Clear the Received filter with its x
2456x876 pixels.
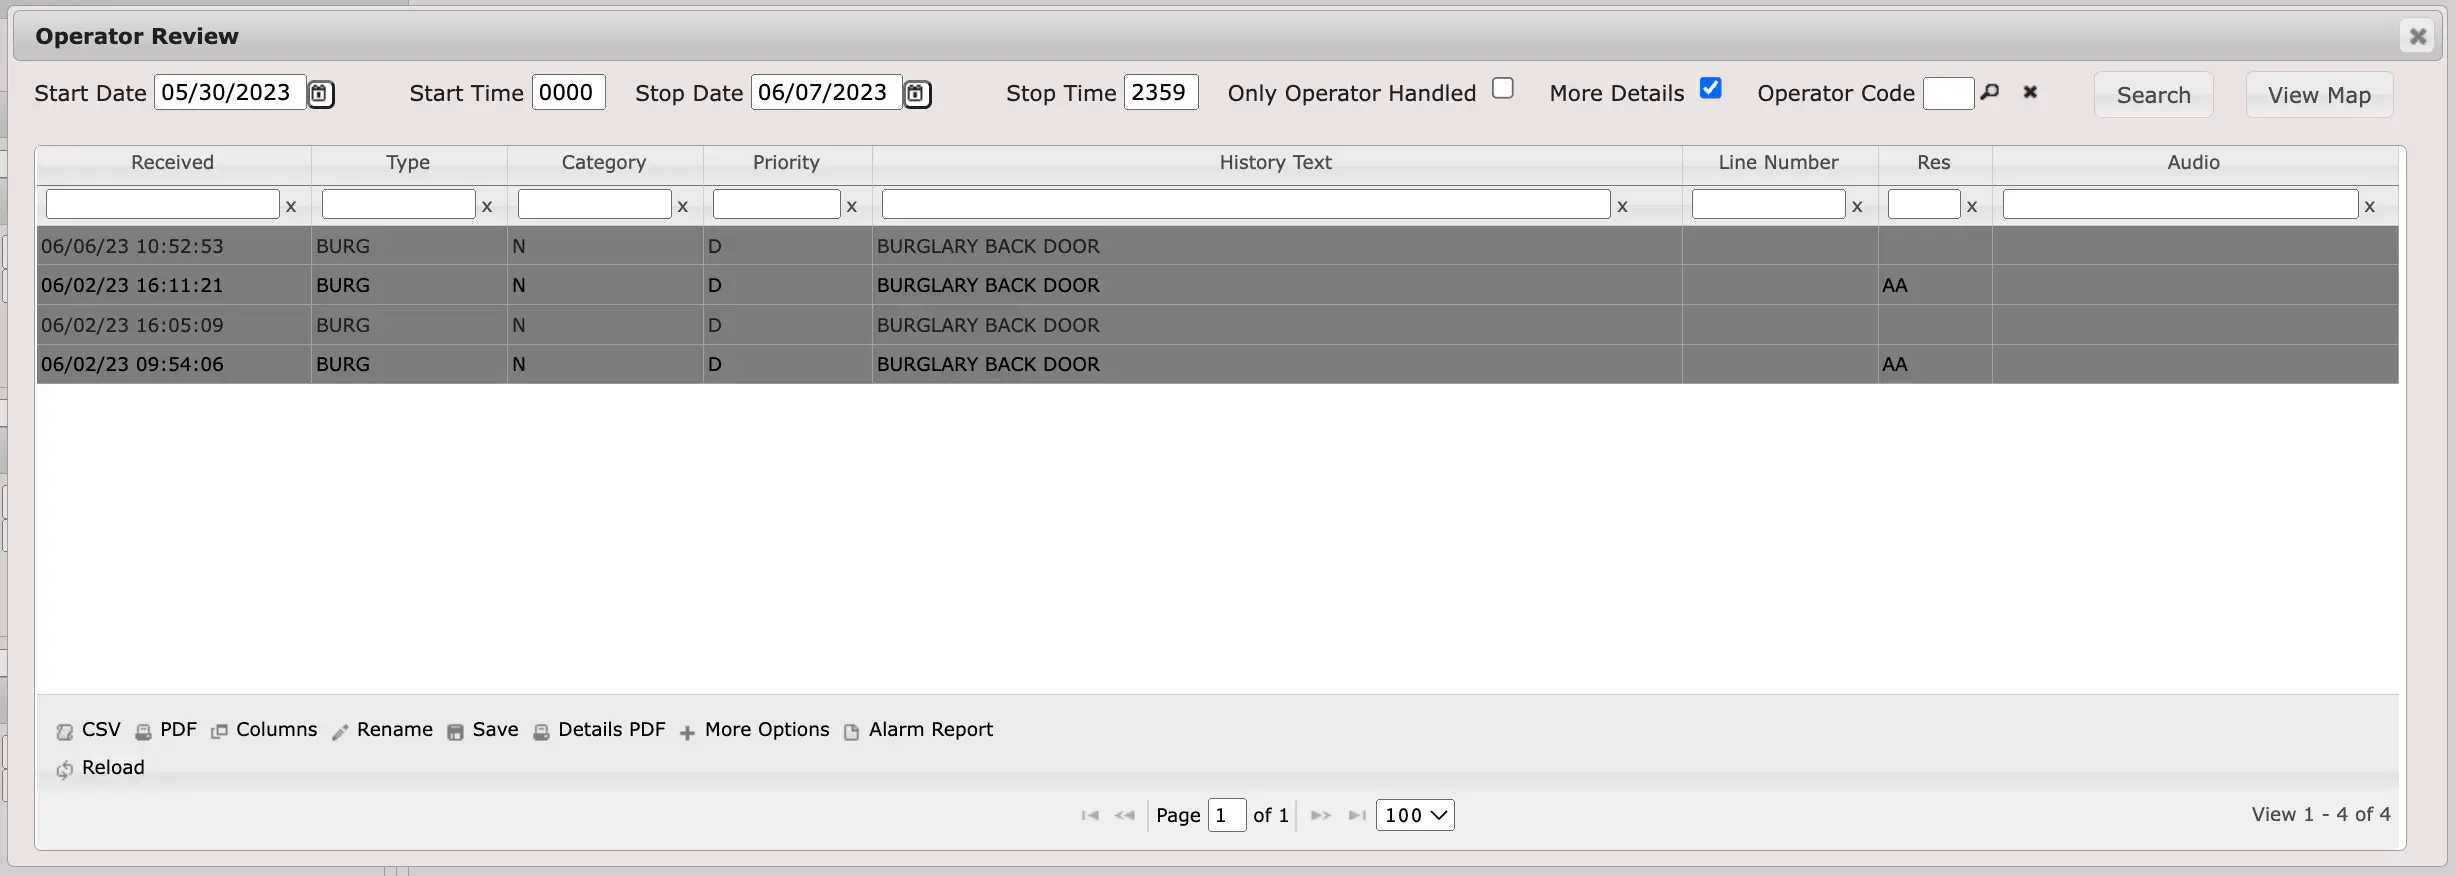coord(291,206)
